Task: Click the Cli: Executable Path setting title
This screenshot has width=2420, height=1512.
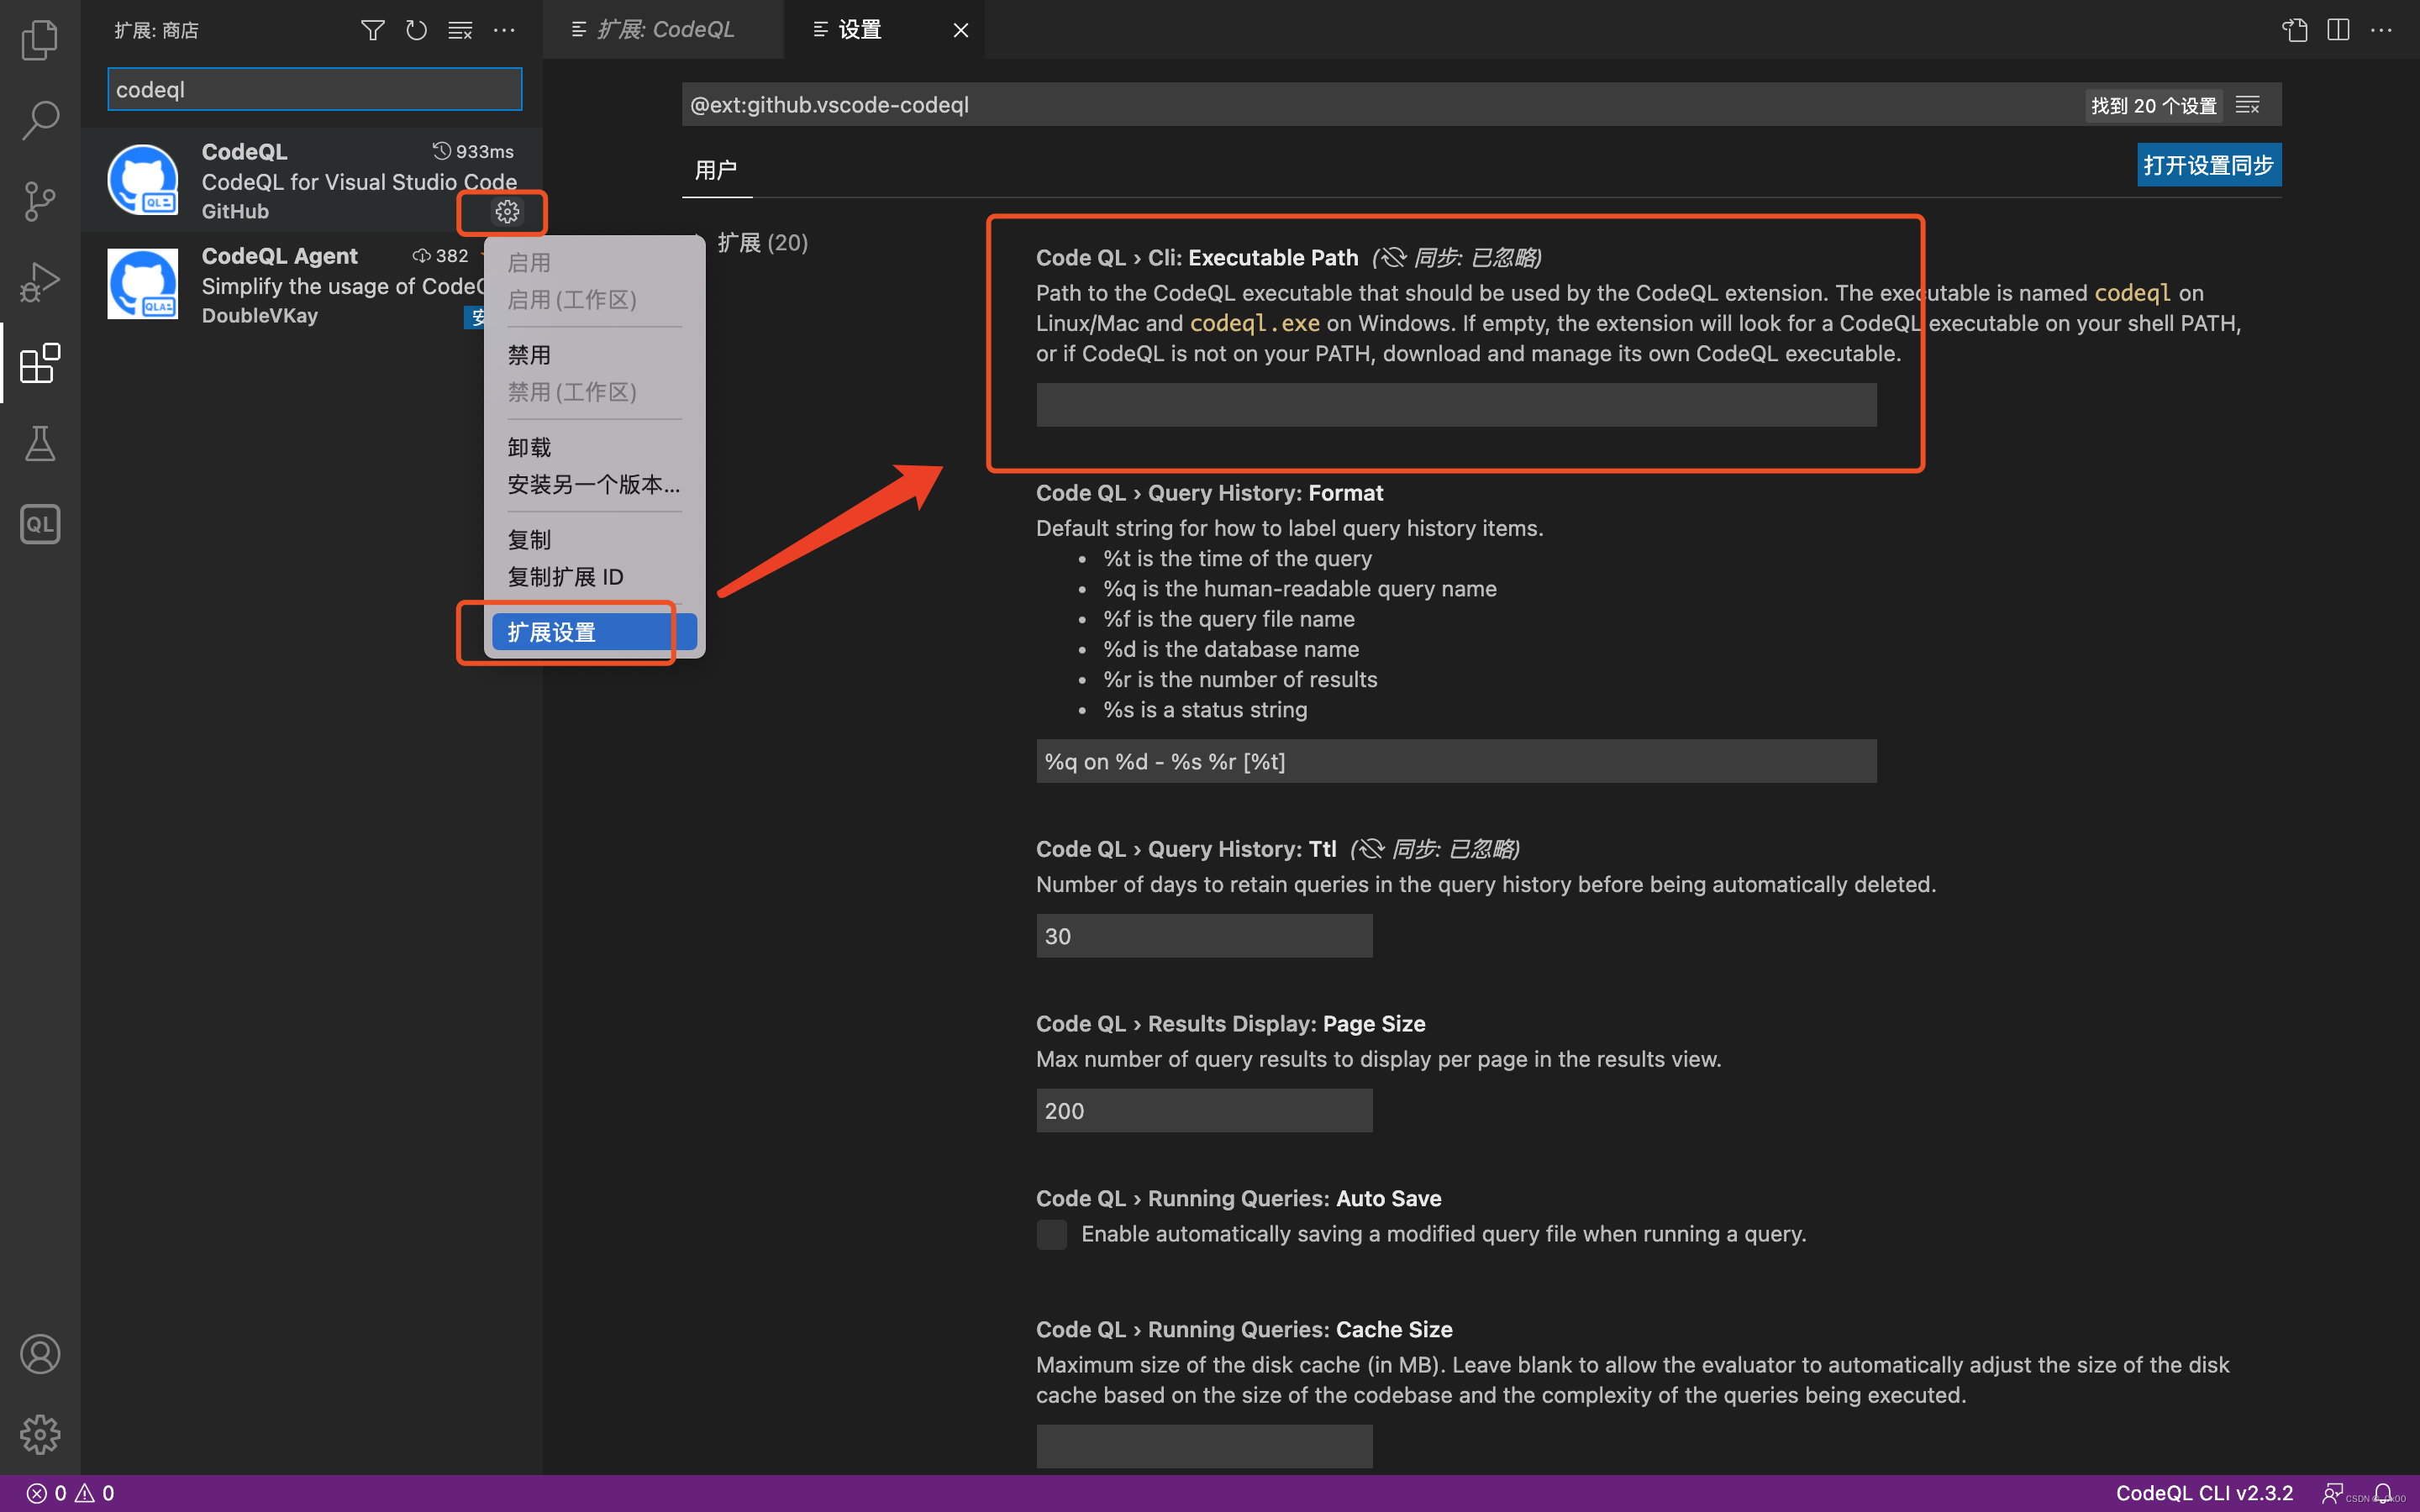Action: pos(1197,258)
